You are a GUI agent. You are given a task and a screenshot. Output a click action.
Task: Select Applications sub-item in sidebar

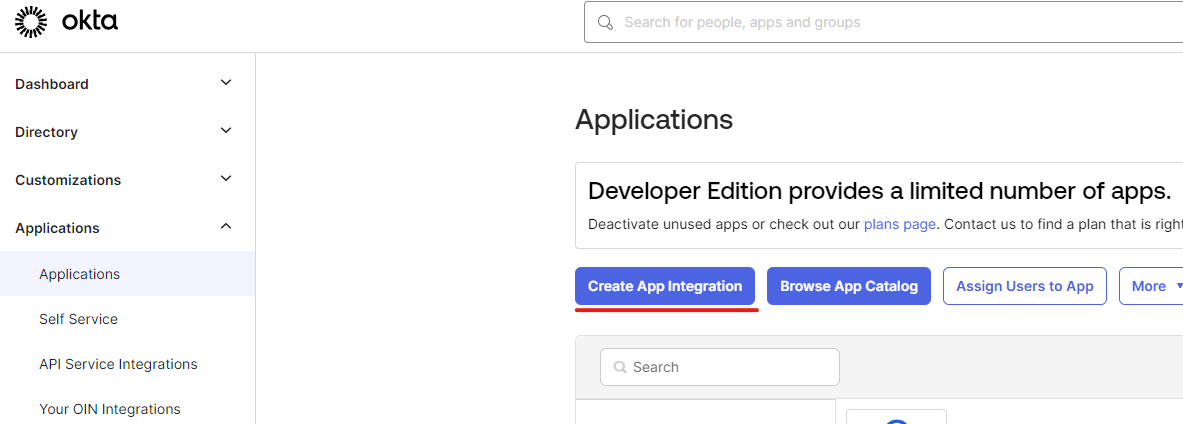pos(79,274)
